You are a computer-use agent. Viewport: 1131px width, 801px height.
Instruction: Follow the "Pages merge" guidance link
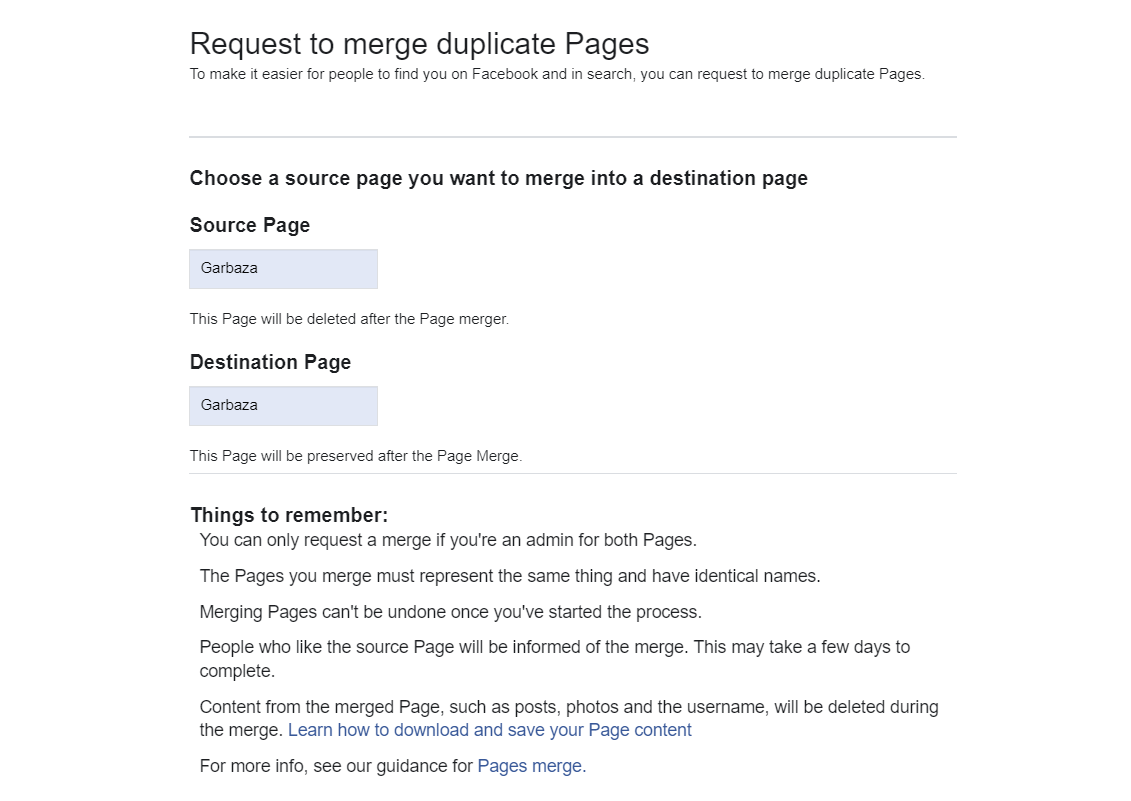click(531, 766)
